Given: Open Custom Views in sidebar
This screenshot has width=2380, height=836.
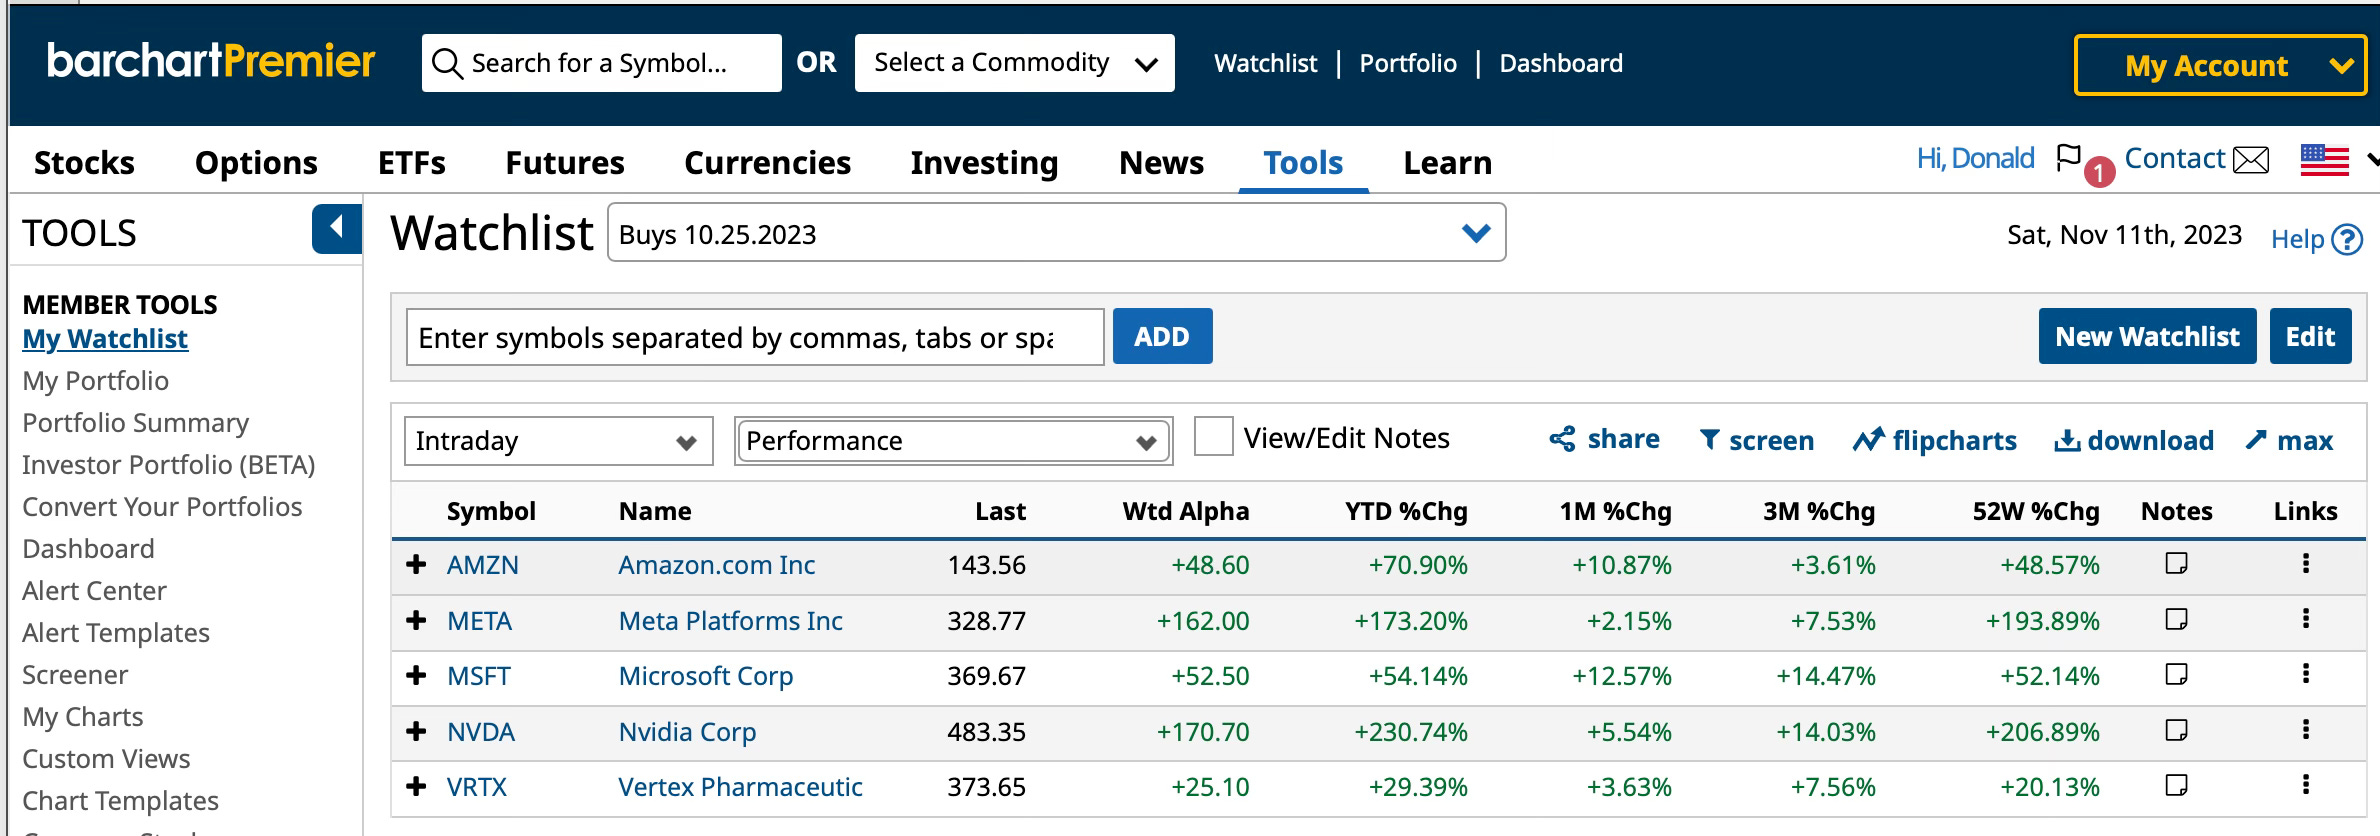Looking at the screenshot, I should point(106,758).
